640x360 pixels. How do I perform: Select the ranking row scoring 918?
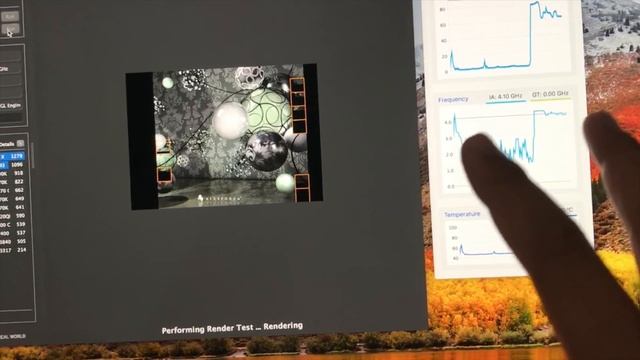click(x=13, y=173)
